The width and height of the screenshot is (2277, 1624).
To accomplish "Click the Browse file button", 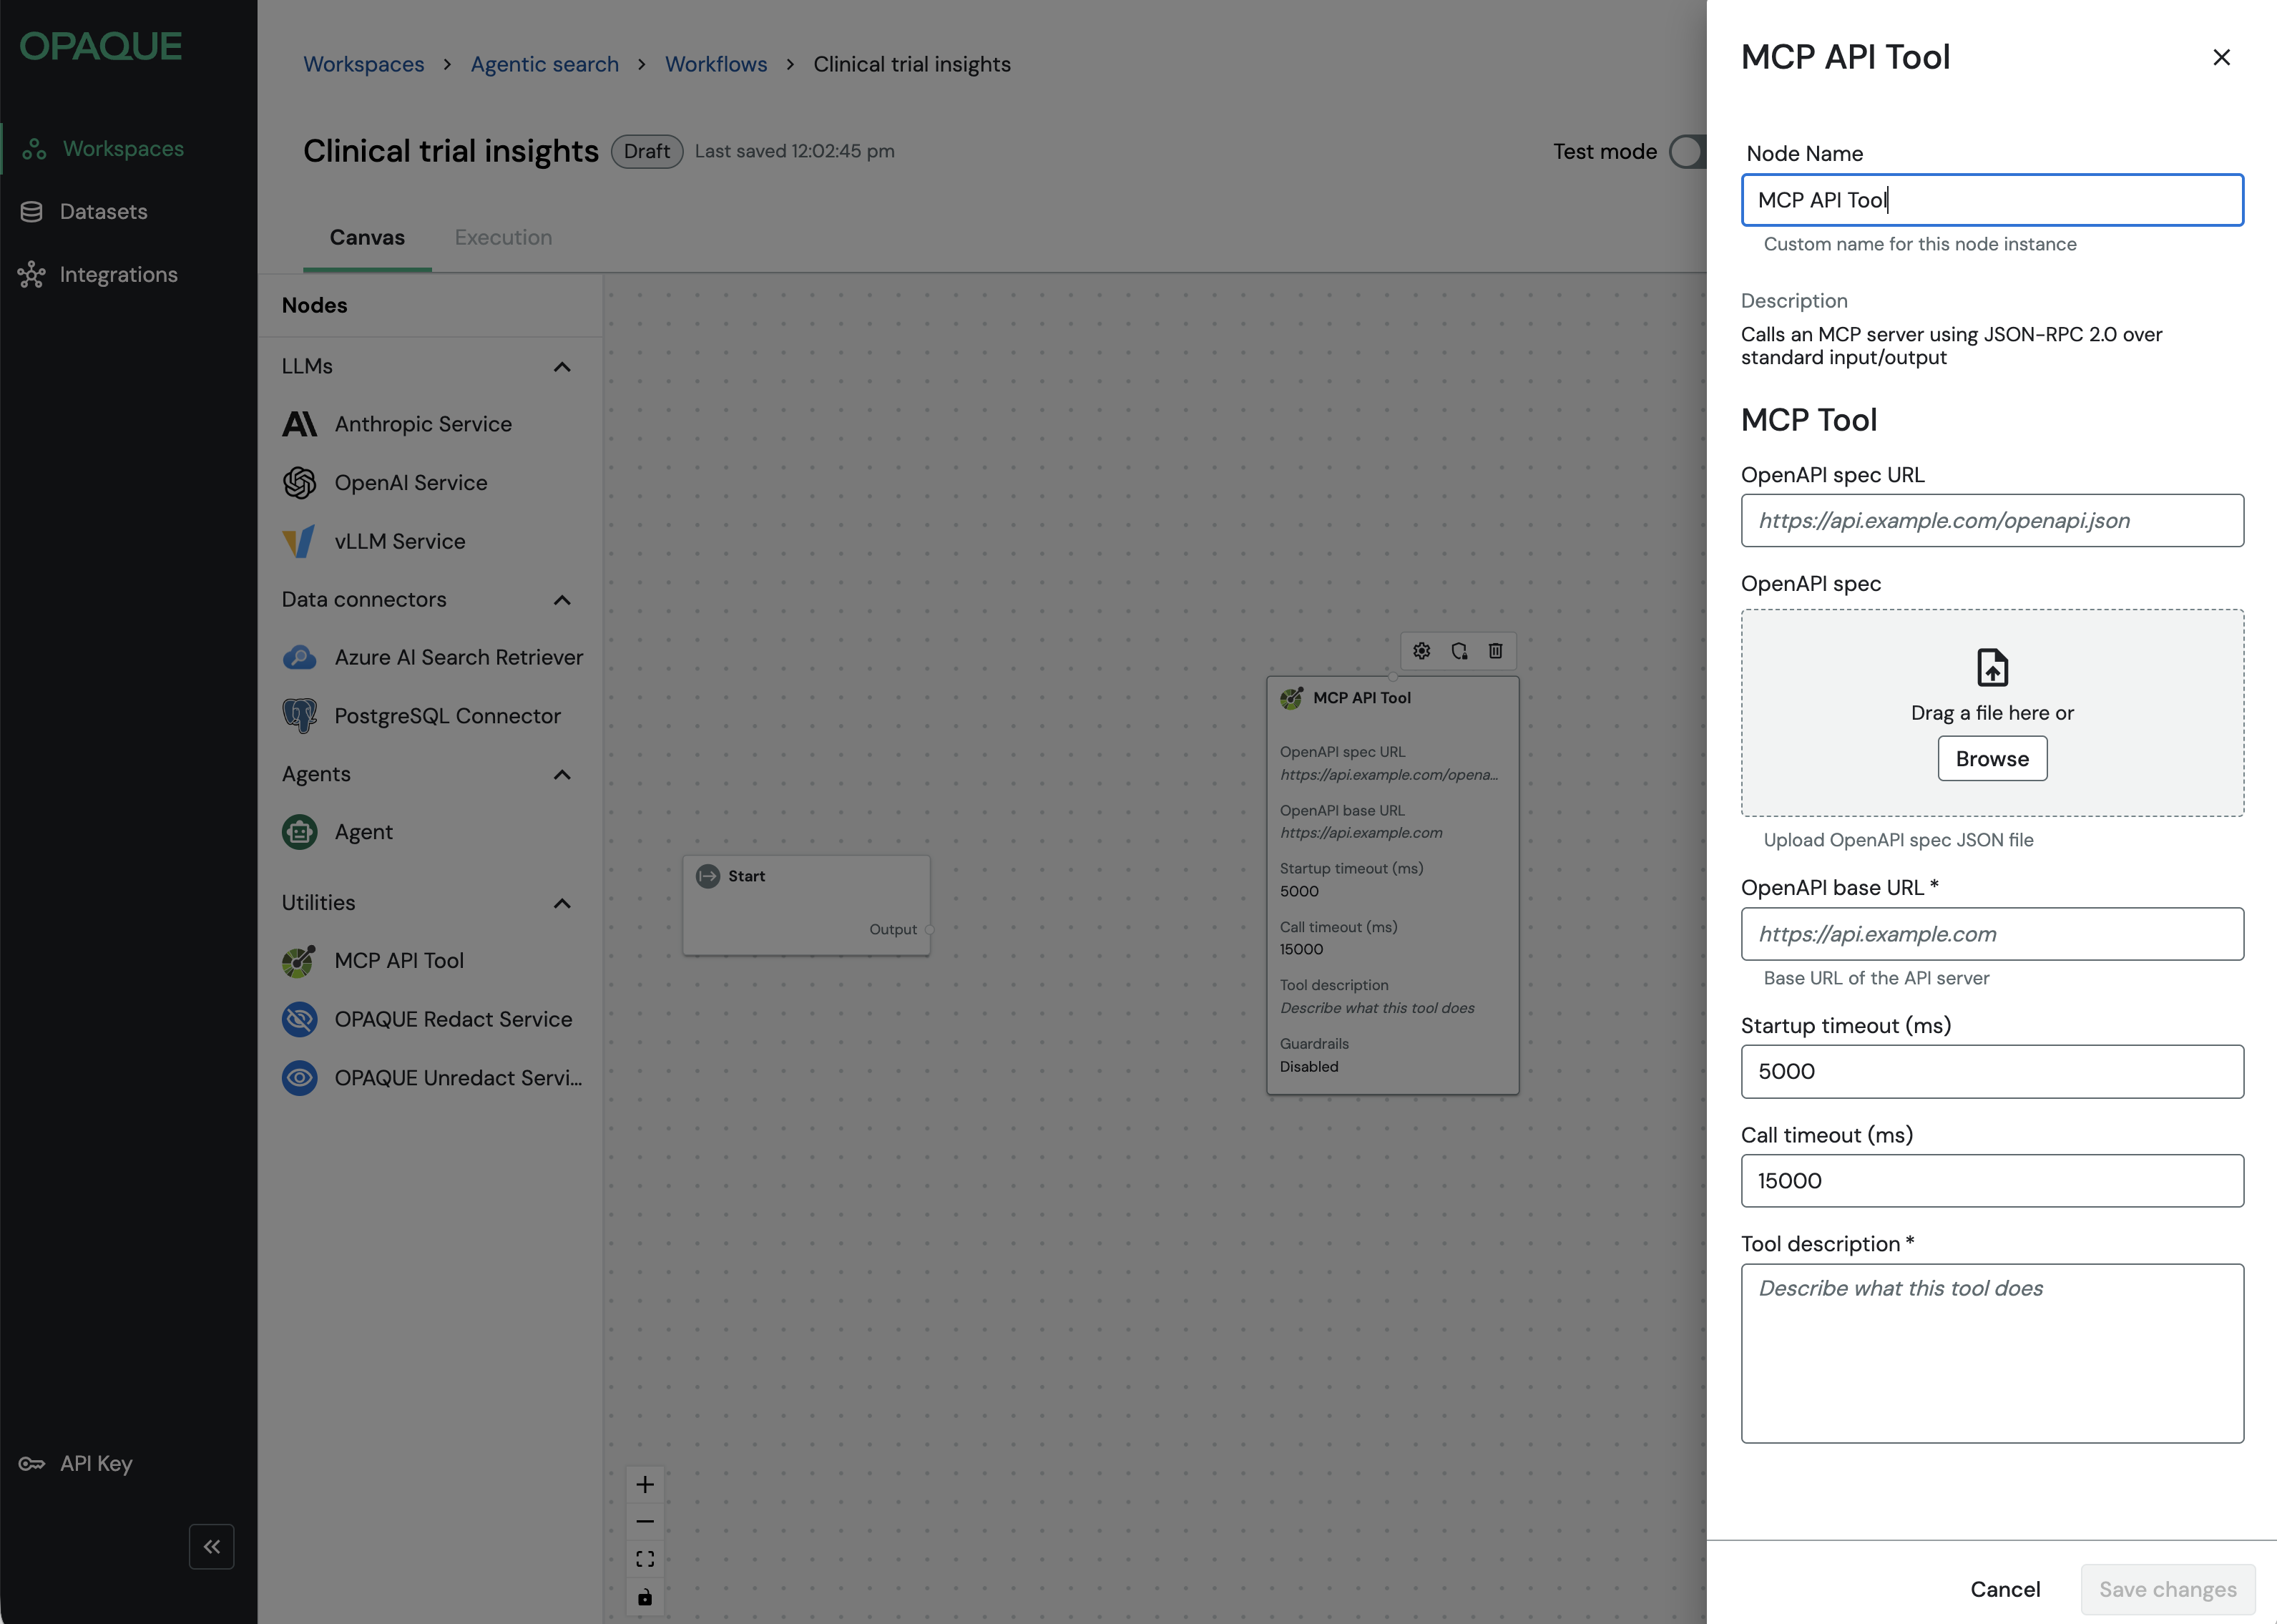I will pos(1992,759).
